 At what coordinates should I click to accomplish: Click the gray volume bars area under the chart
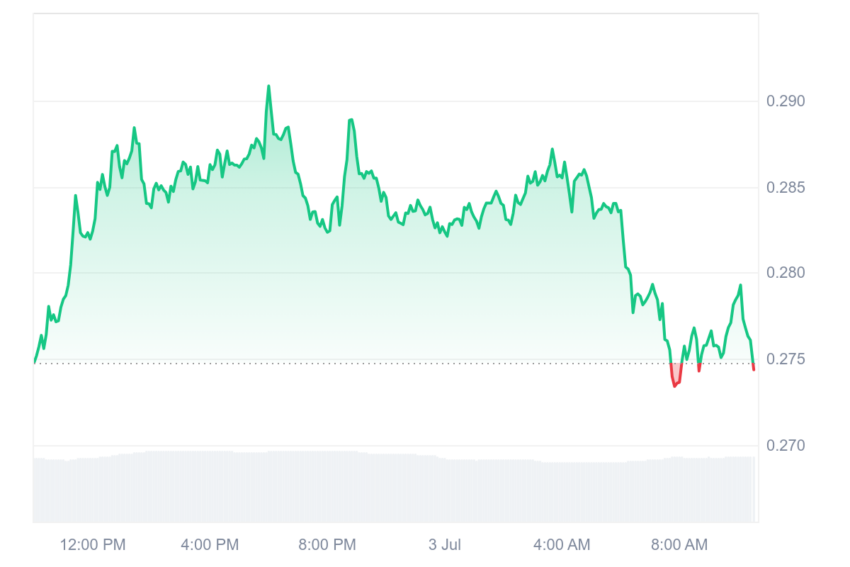click(394, 487)
